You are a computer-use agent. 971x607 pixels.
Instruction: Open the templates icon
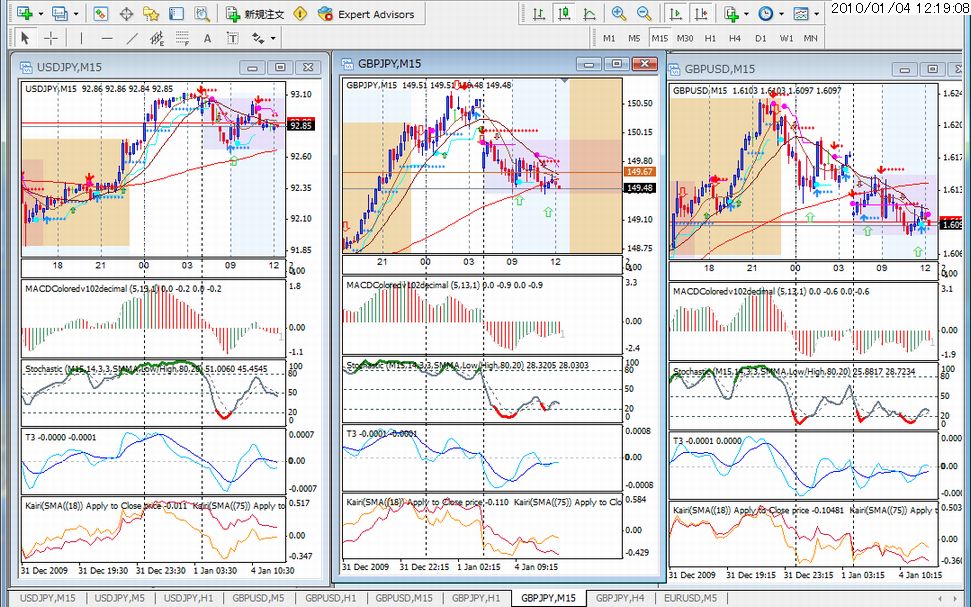(801, 13)
